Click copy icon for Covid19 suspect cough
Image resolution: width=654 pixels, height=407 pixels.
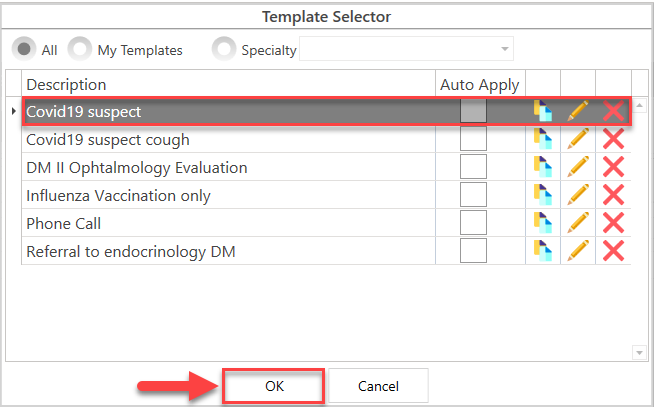tap(542, 139)
